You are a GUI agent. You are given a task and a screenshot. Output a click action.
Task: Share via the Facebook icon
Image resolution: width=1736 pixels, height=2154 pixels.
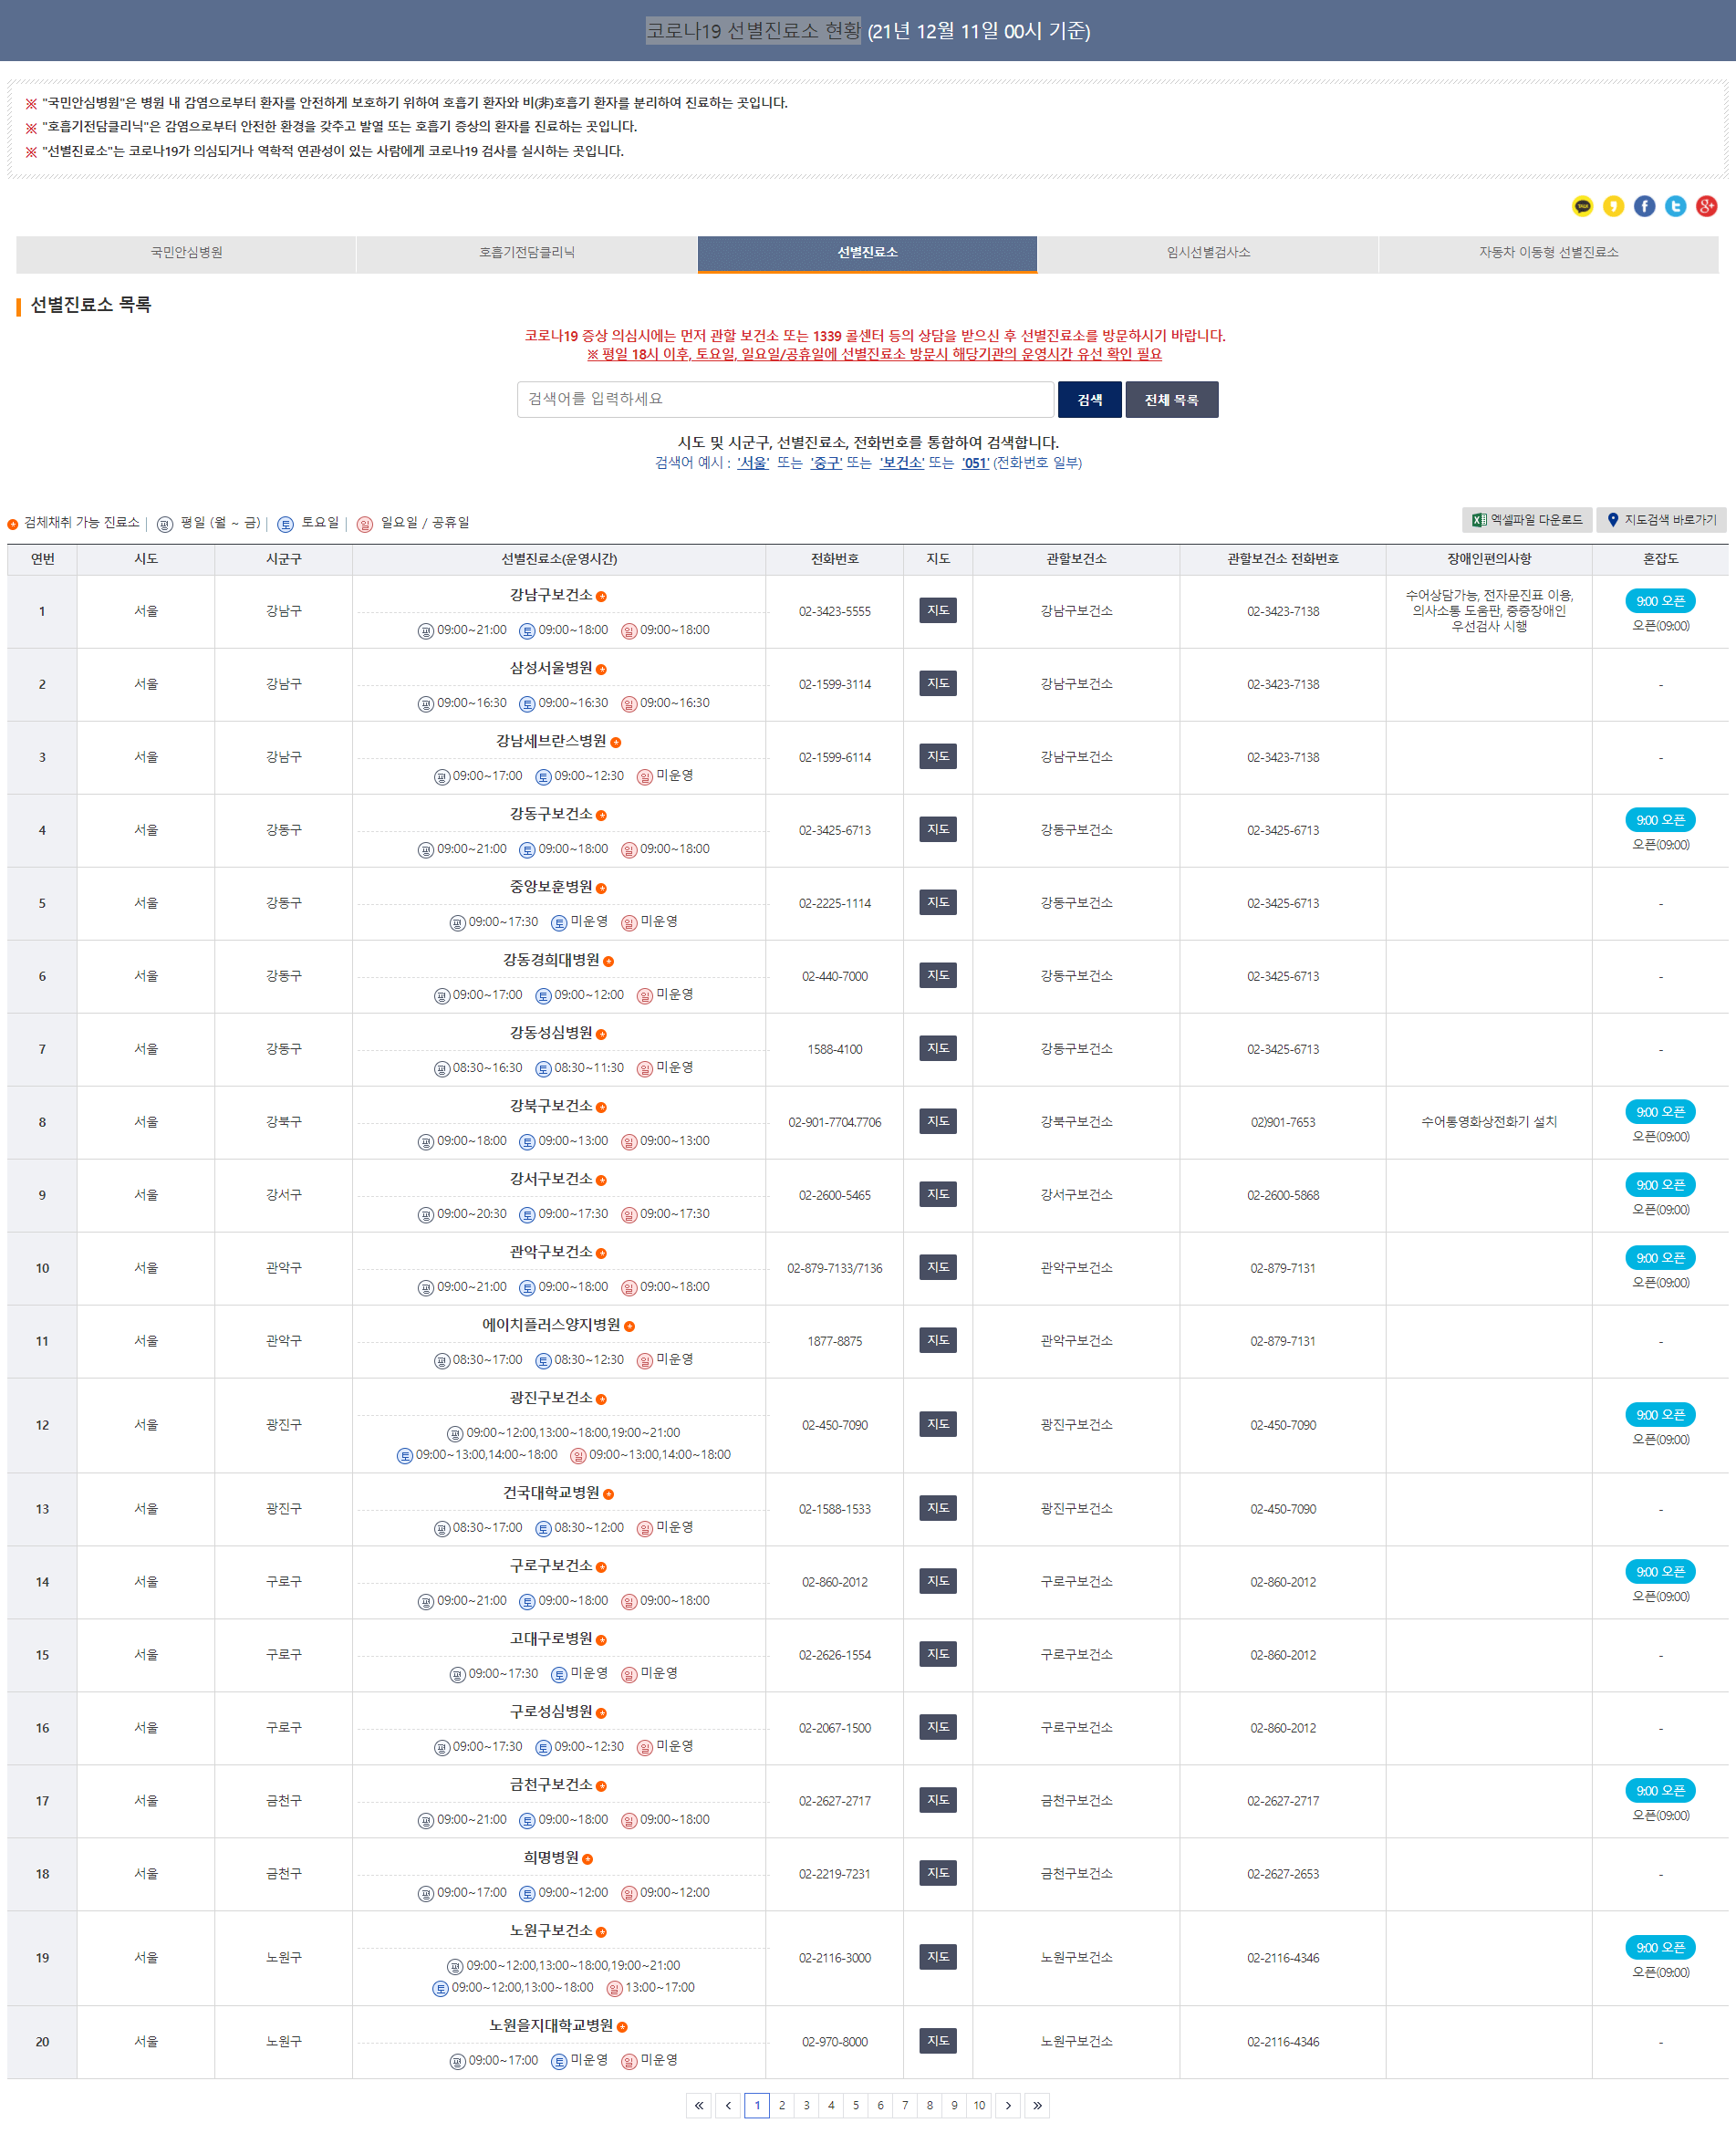(x=1644, y=206)
